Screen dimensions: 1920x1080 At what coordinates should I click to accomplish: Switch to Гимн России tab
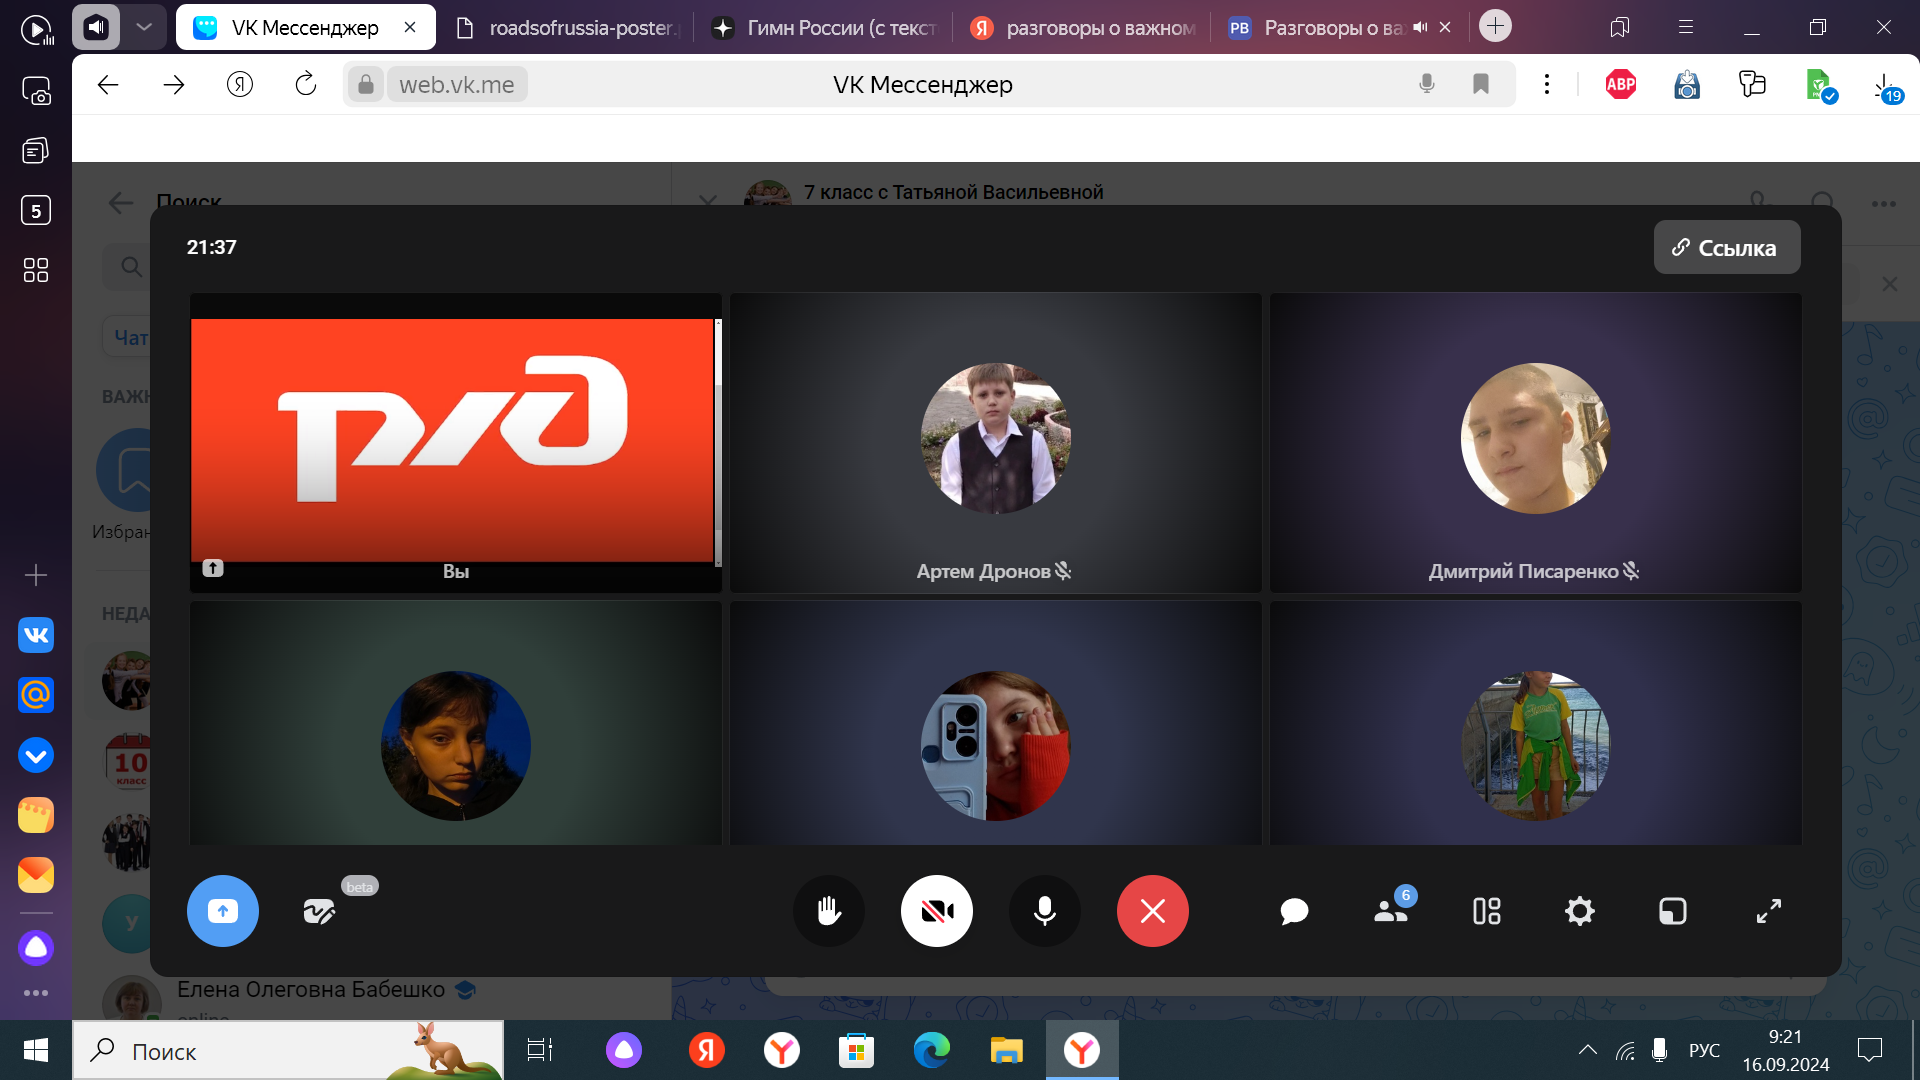[x=824, y=28]
